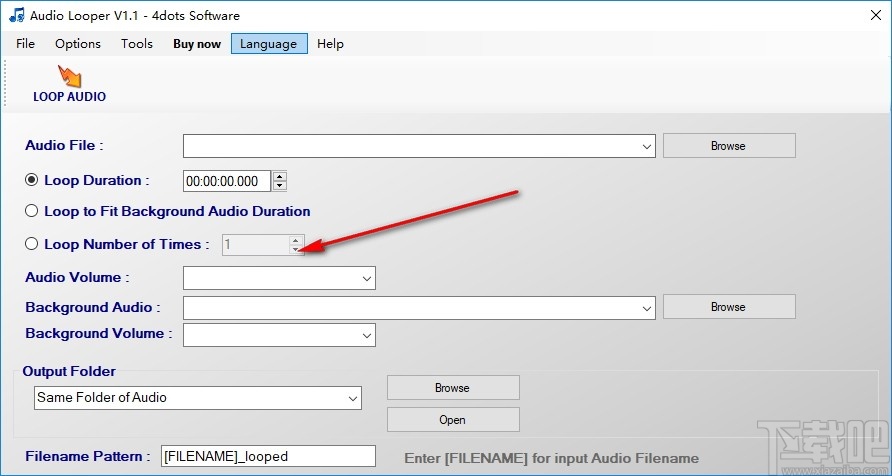Screen dimensions: 892x476
Task: Click the 'Enter [FILENAME] for input Audio Filename' hint
Action: pos(551,458)
